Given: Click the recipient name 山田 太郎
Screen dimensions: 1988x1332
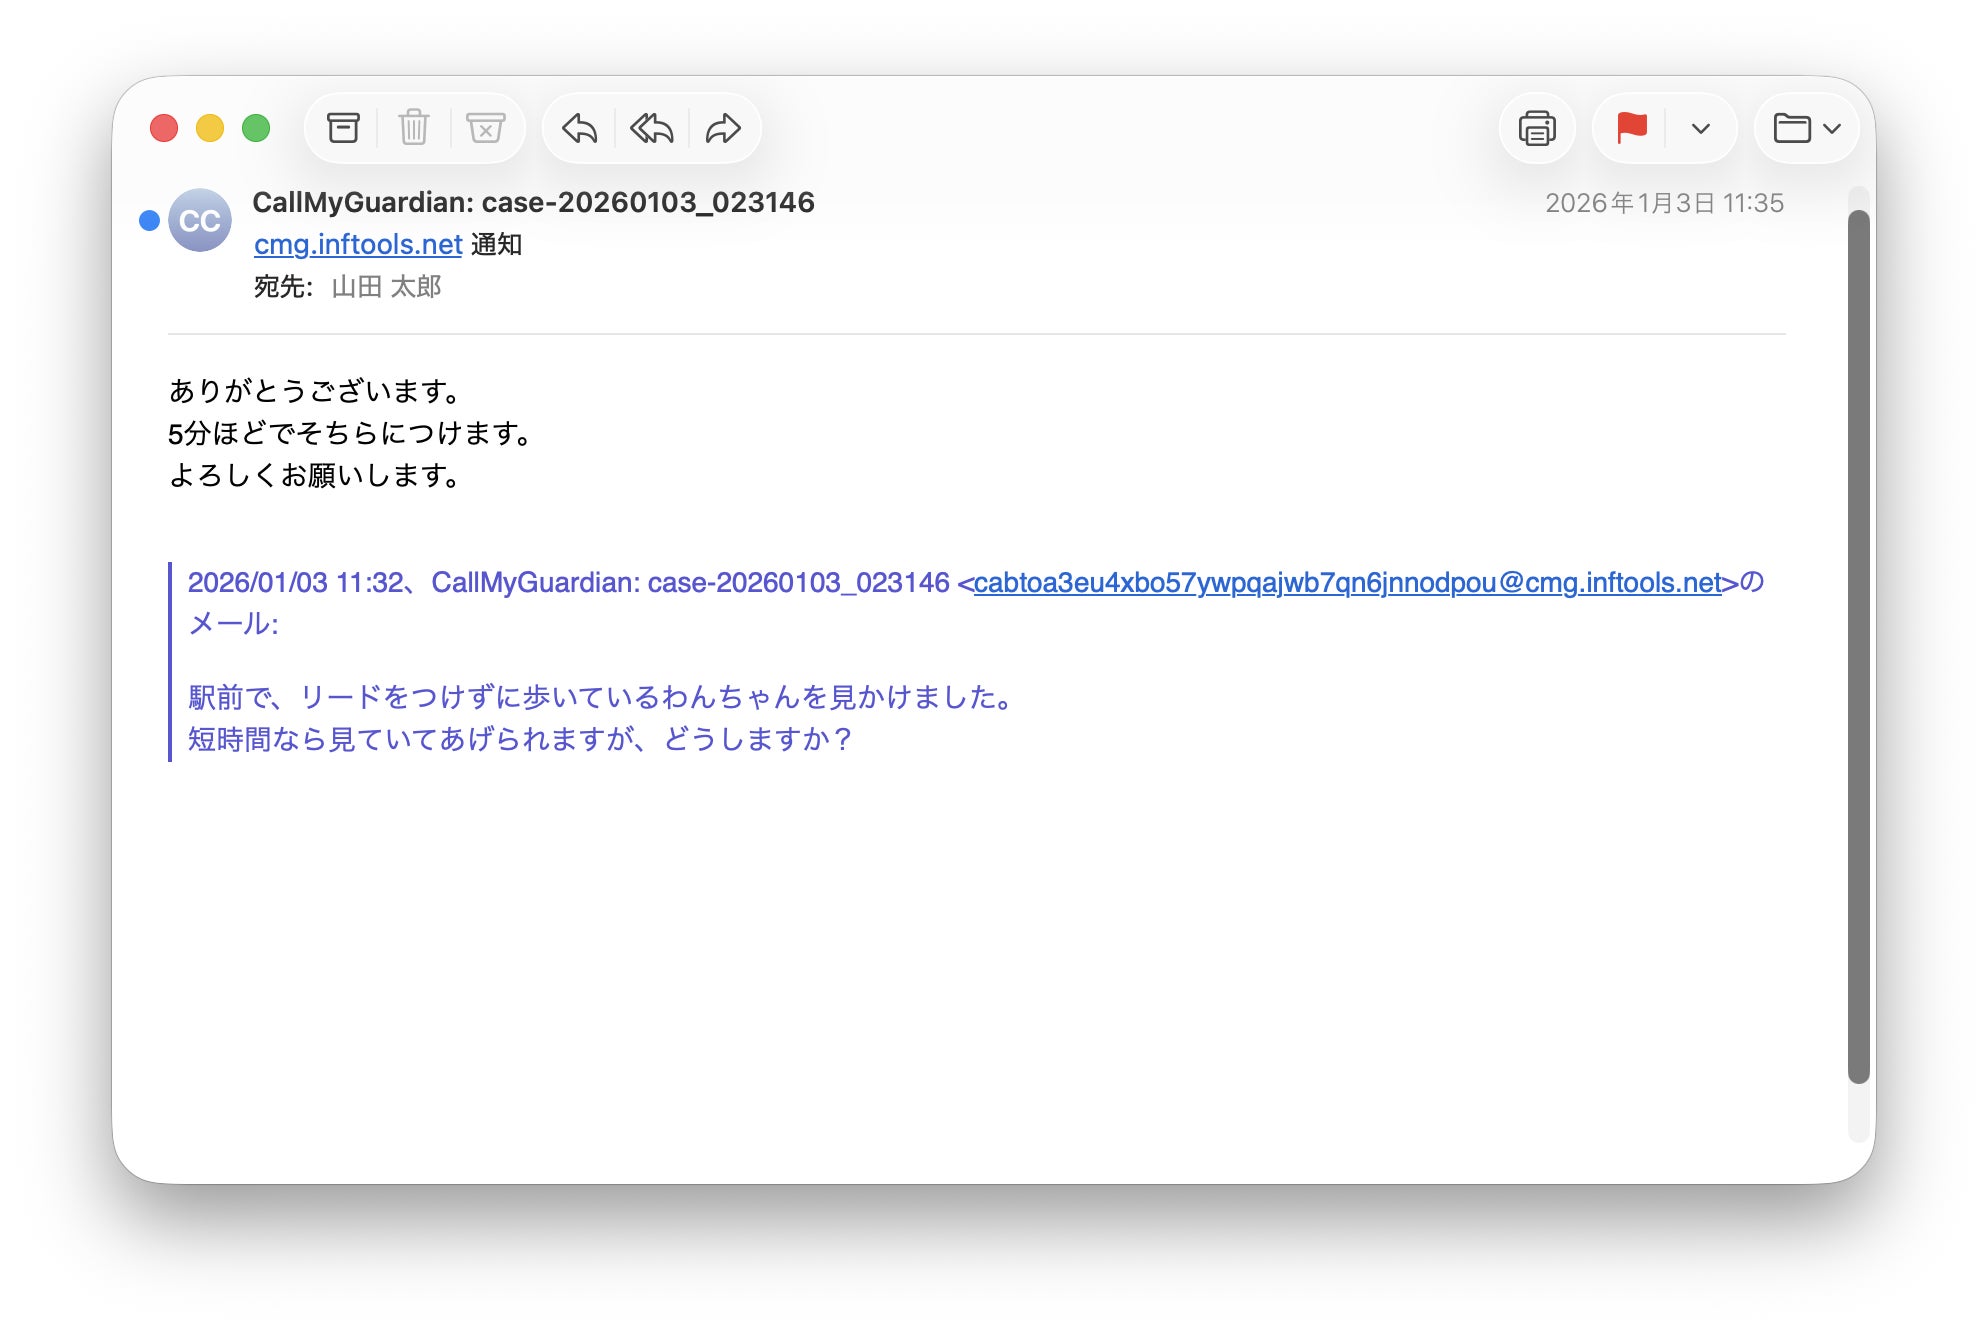Looking at the screenshot, I should [x=386, y=287].
